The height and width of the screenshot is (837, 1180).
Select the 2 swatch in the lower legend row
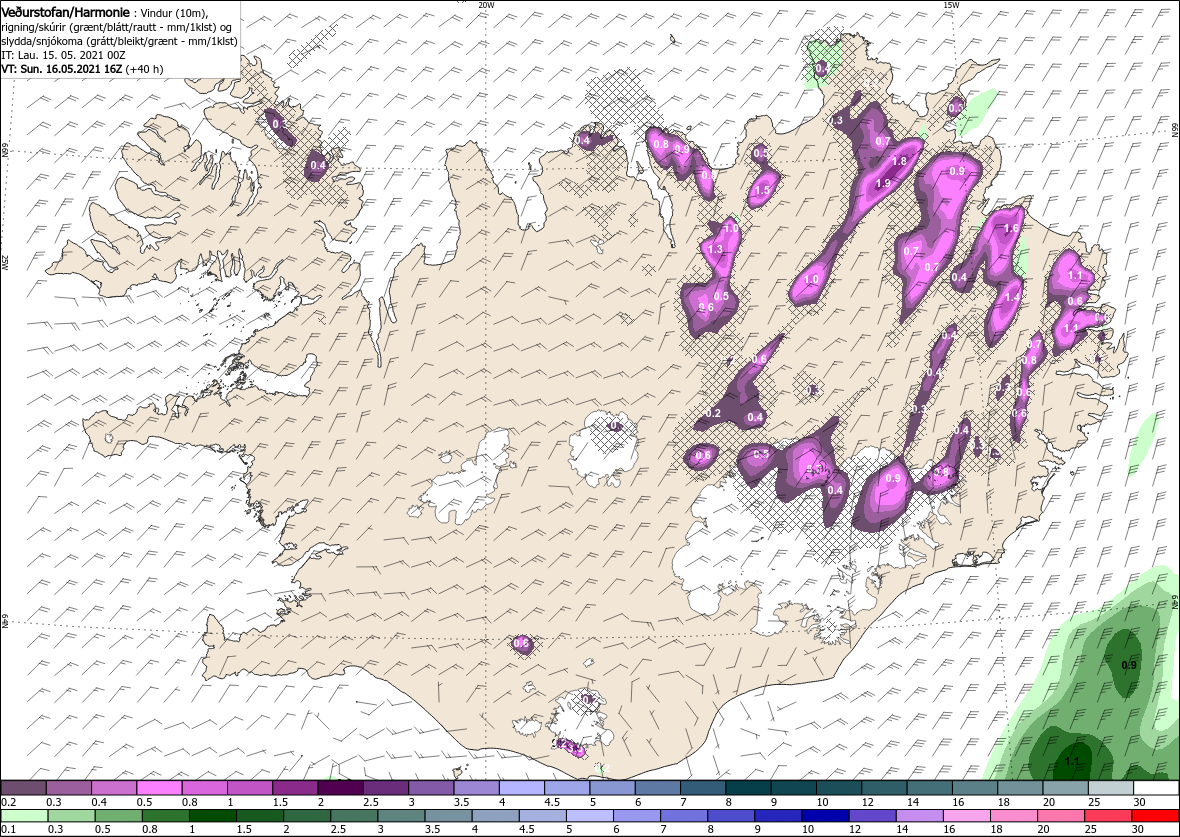click(307, 816)
